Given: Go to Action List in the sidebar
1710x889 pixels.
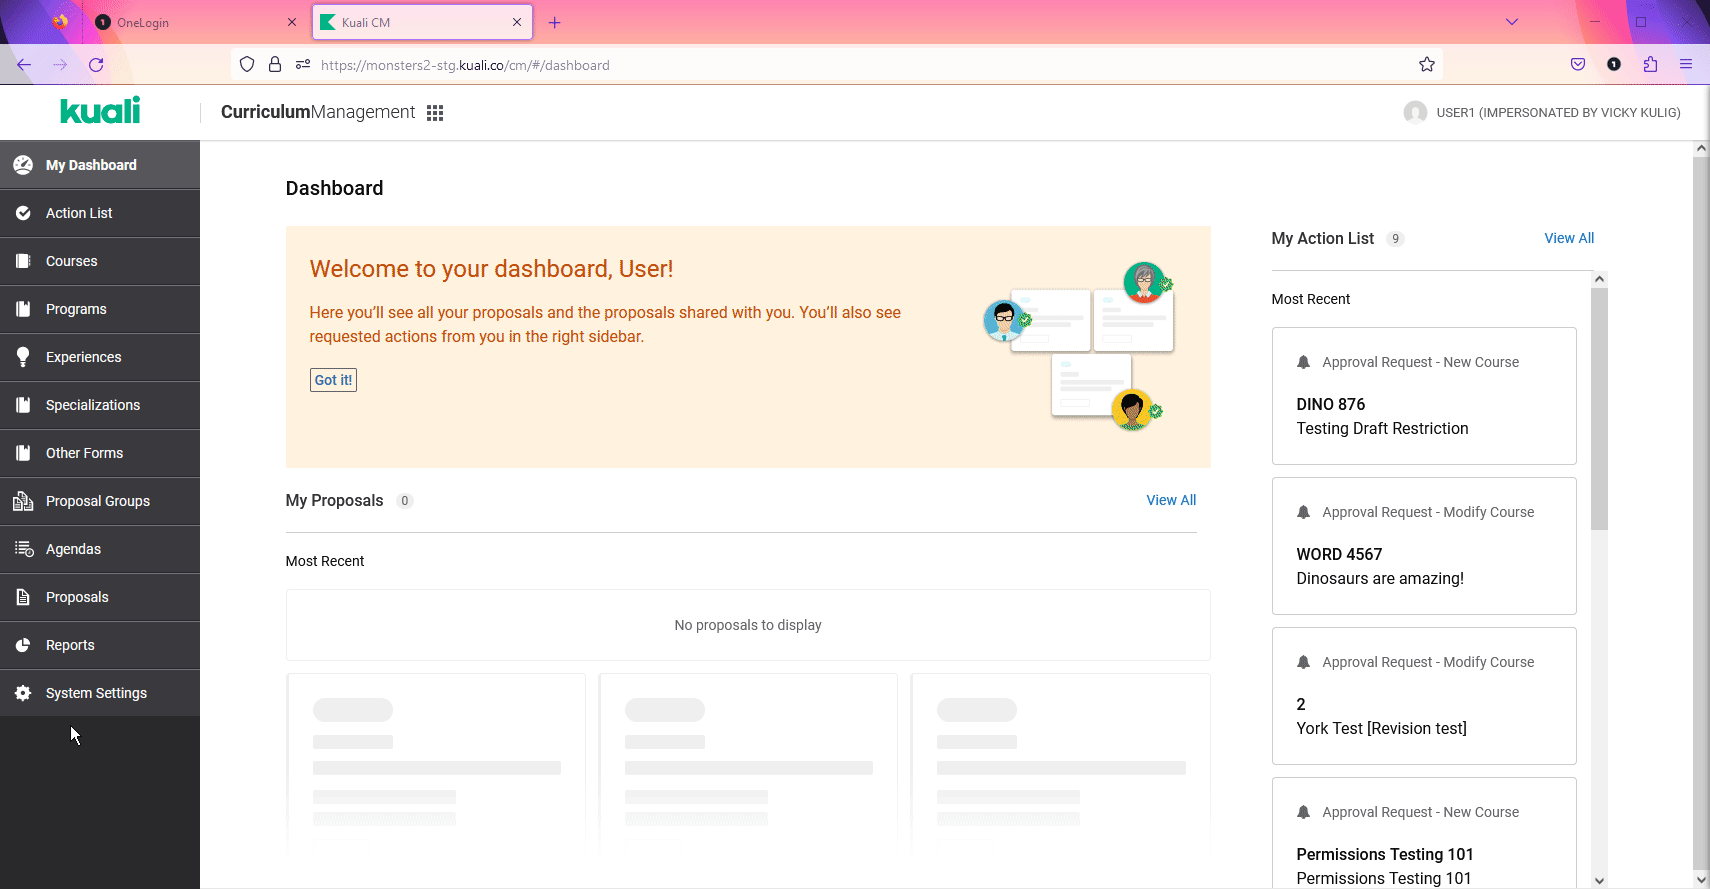Looking at the screenshot, I should point(100,213).
